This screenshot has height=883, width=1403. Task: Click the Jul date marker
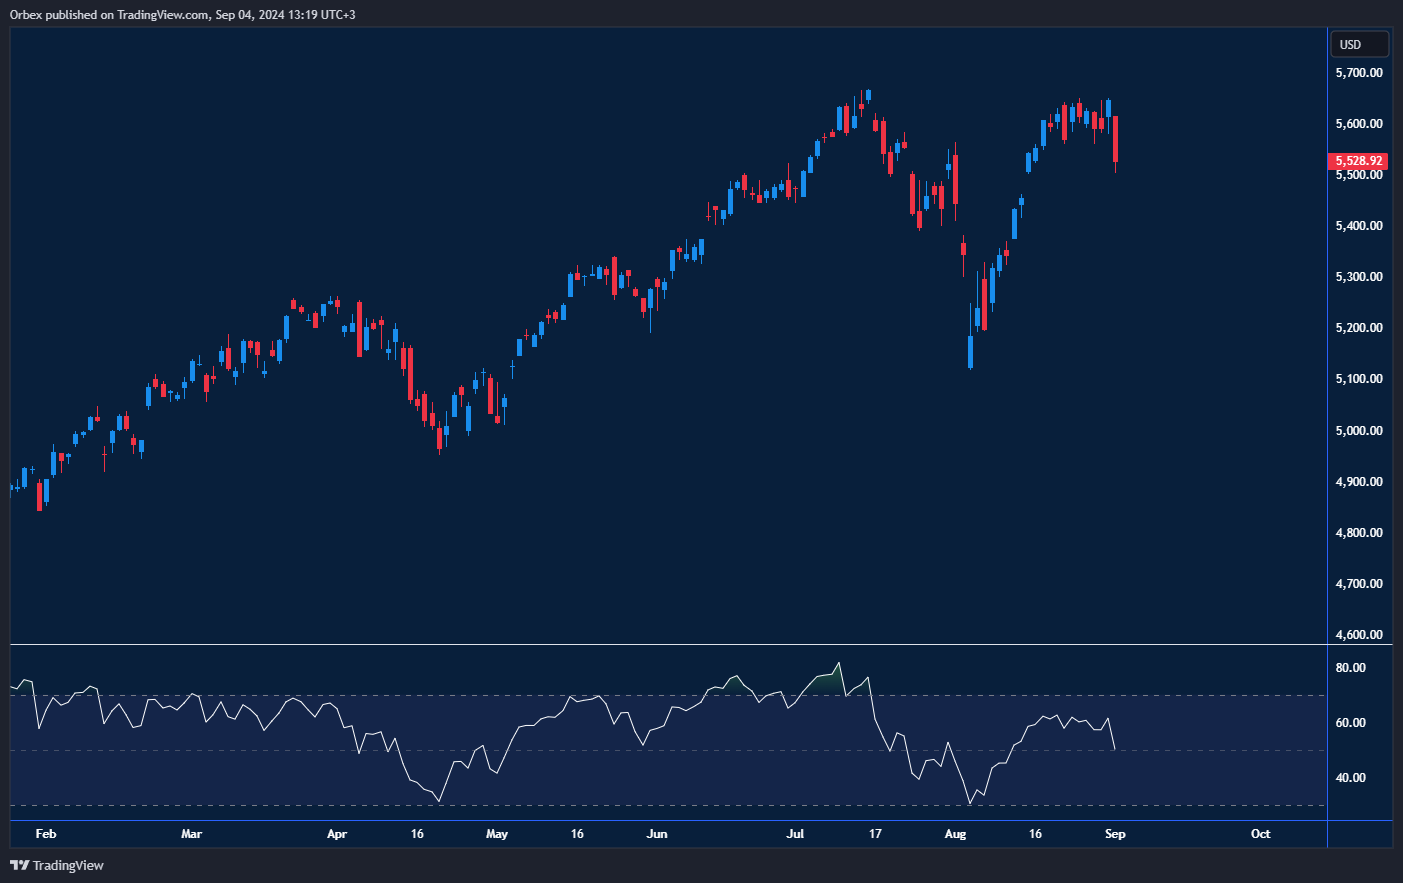795,834
